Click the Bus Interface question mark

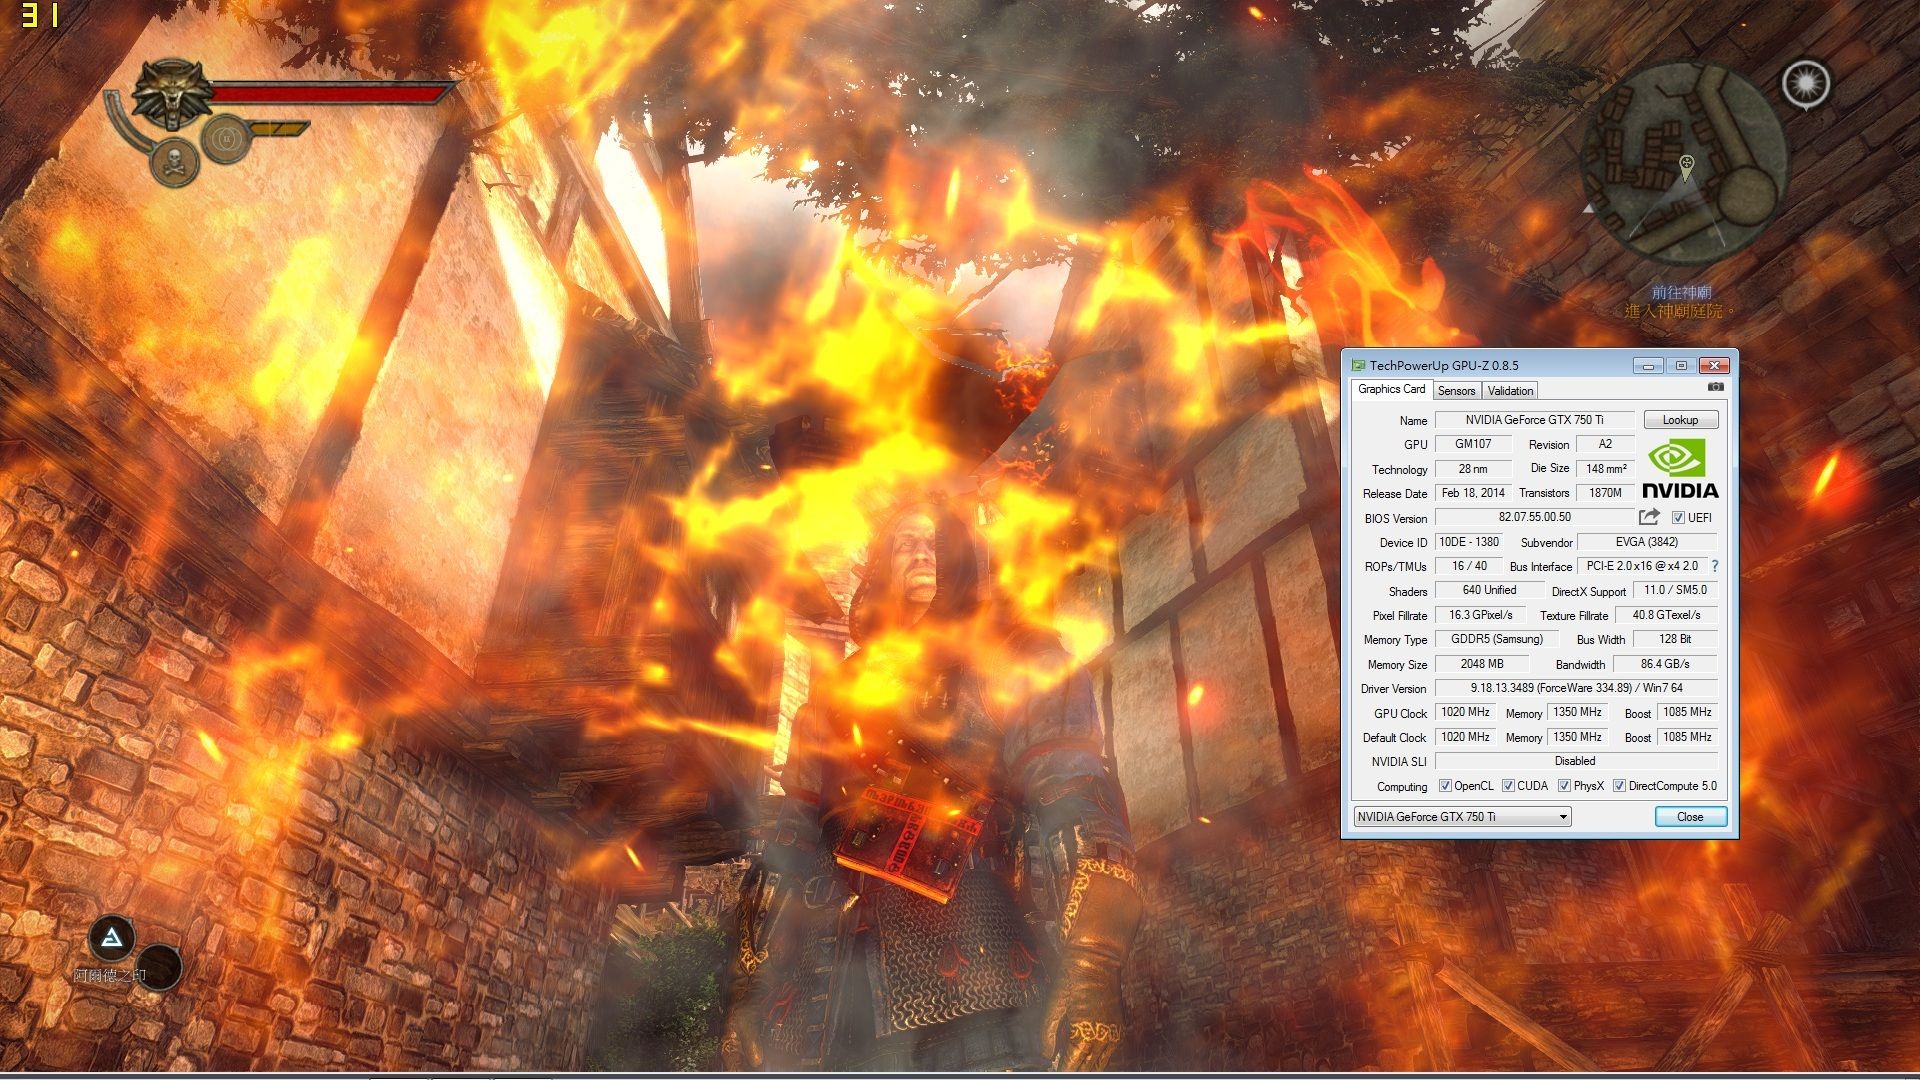1714,566
